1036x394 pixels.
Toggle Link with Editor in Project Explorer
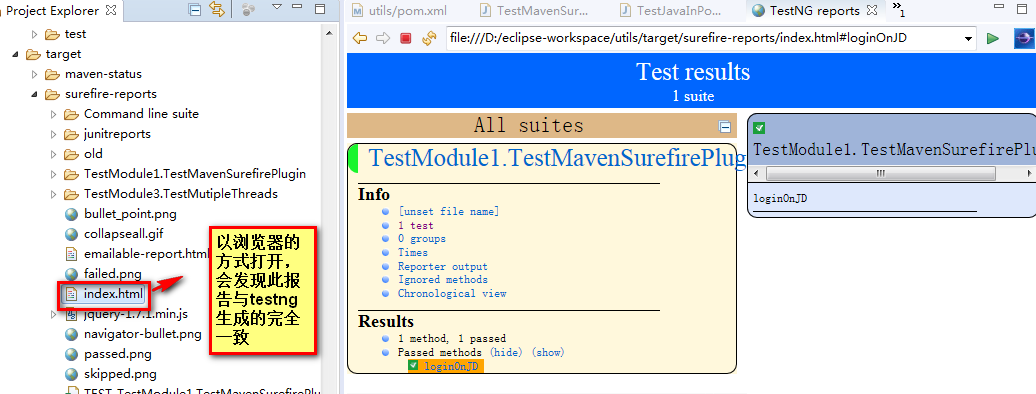(x=216, y=10)
